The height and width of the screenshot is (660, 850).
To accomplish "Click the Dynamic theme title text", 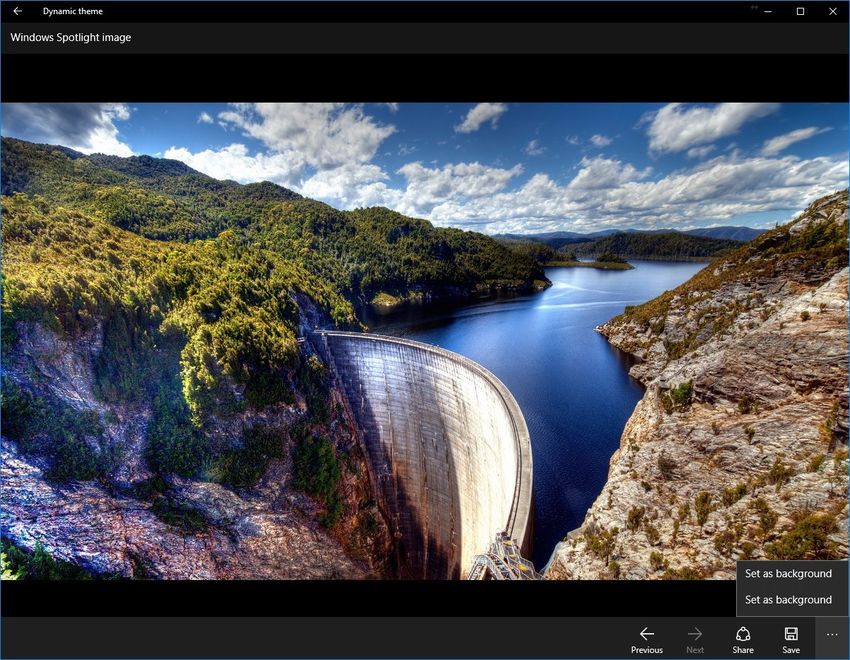I will click(x=74, y=11).
